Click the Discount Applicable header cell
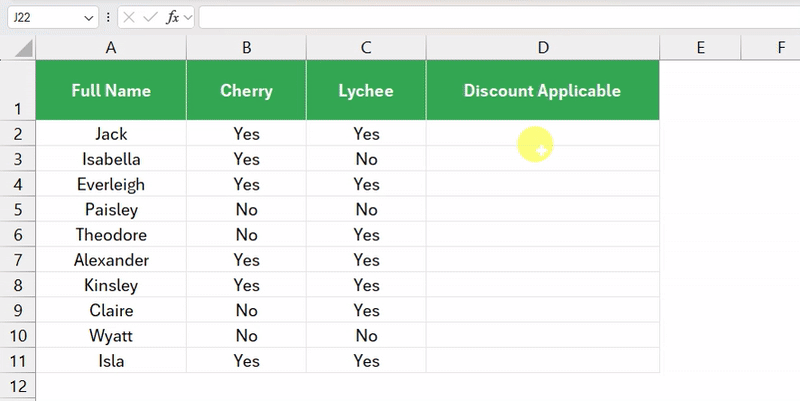800x401 pixels. pyautogui.click(x=543, y=90)
